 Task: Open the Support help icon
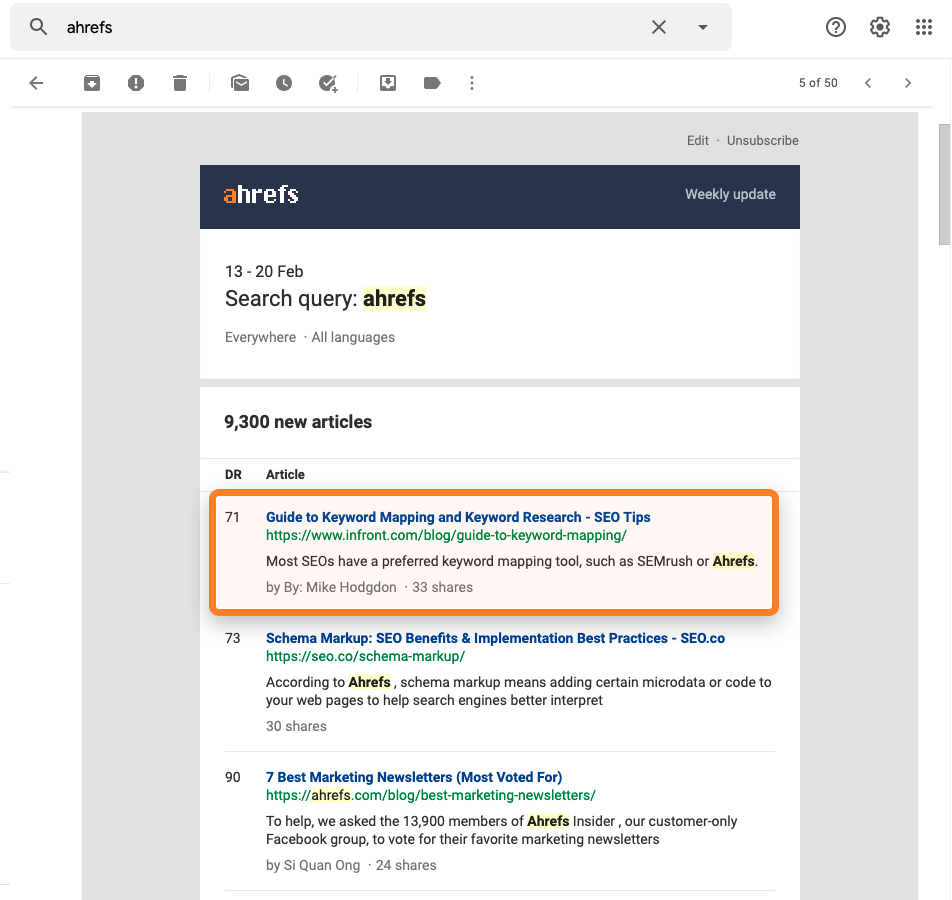coord(836,27)
